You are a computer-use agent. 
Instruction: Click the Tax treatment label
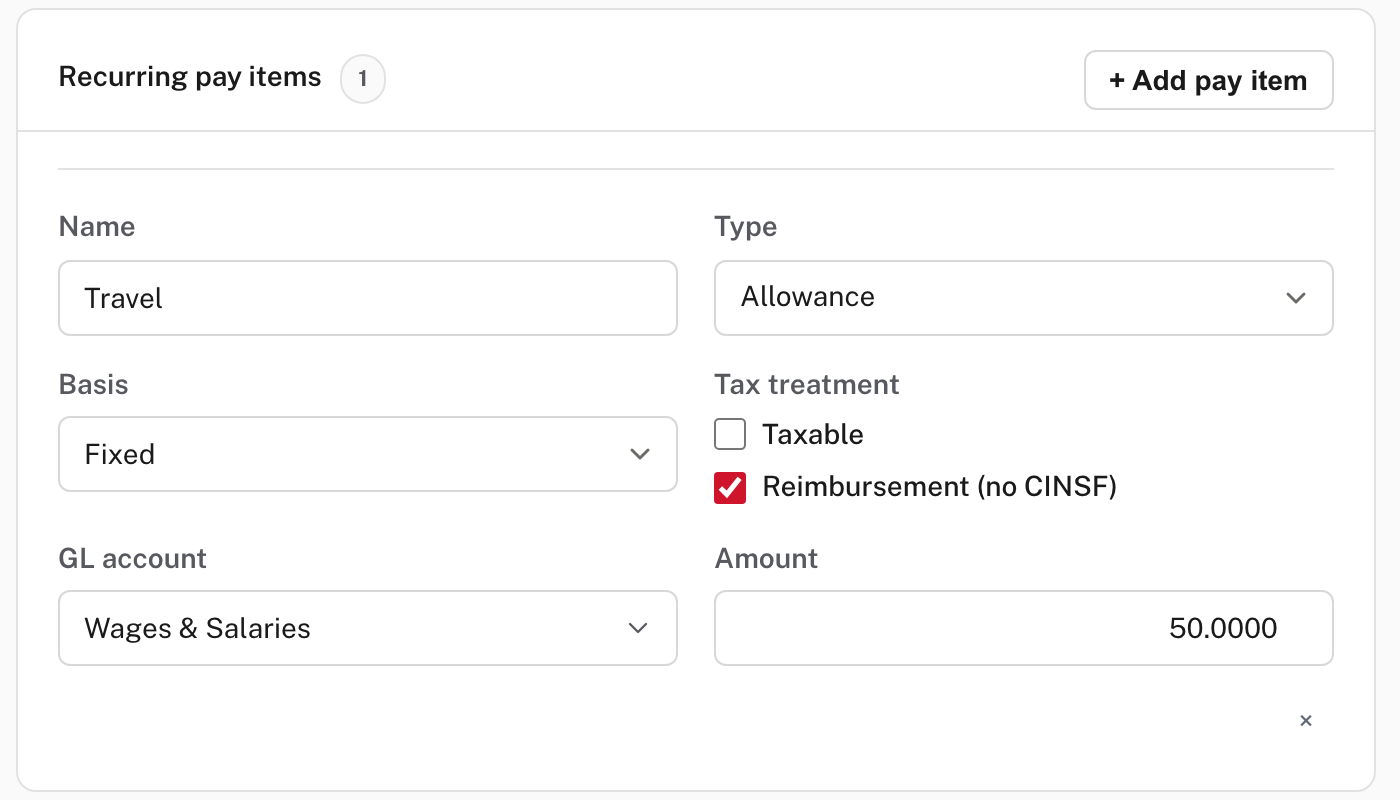click(807, 385)
